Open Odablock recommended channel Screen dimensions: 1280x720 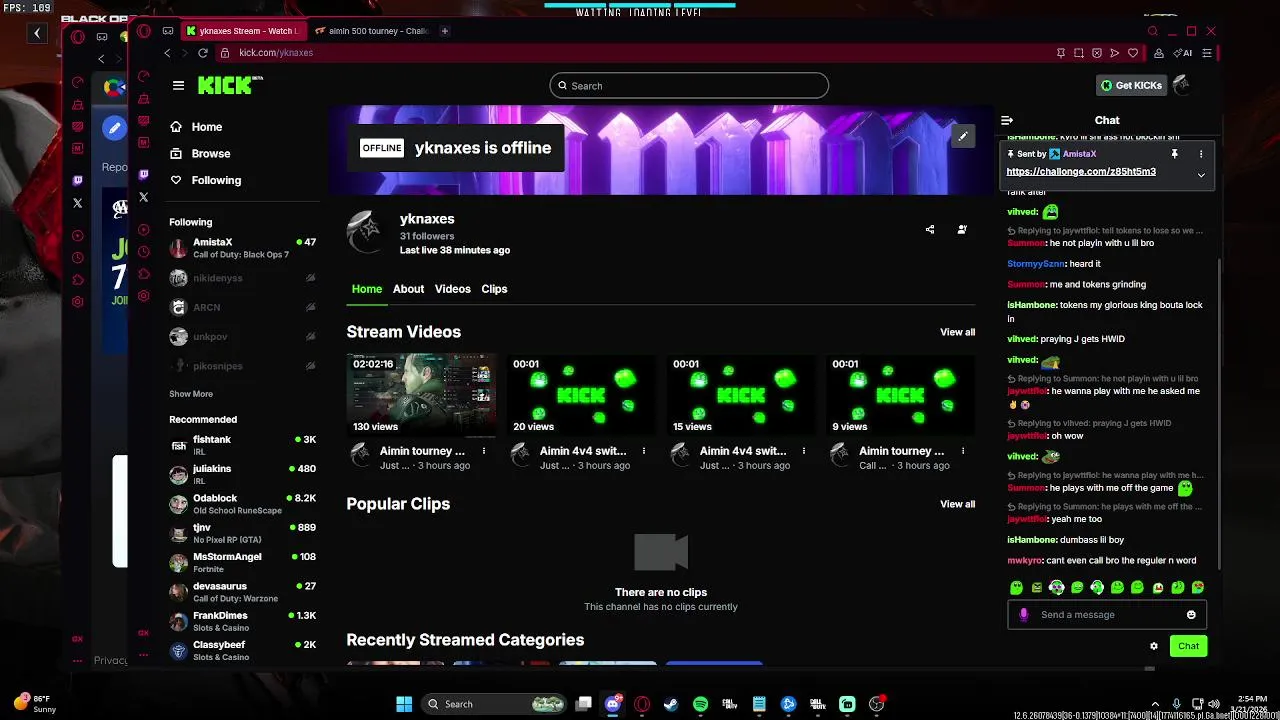(243, 504)
